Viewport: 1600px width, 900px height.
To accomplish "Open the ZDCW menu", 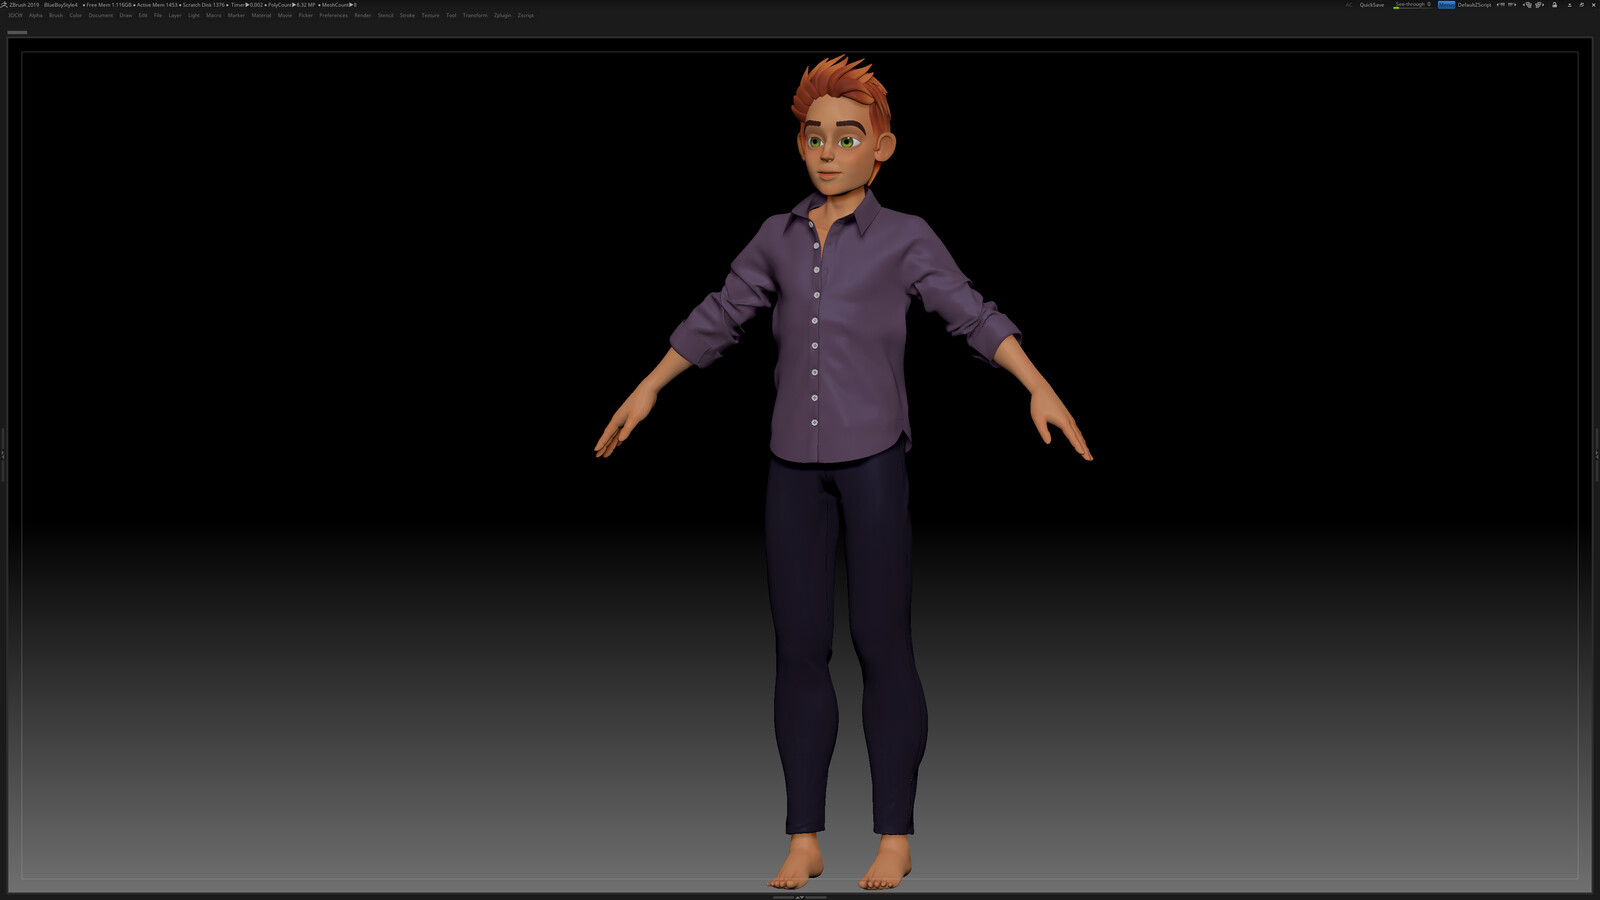I will coord(15,15).
